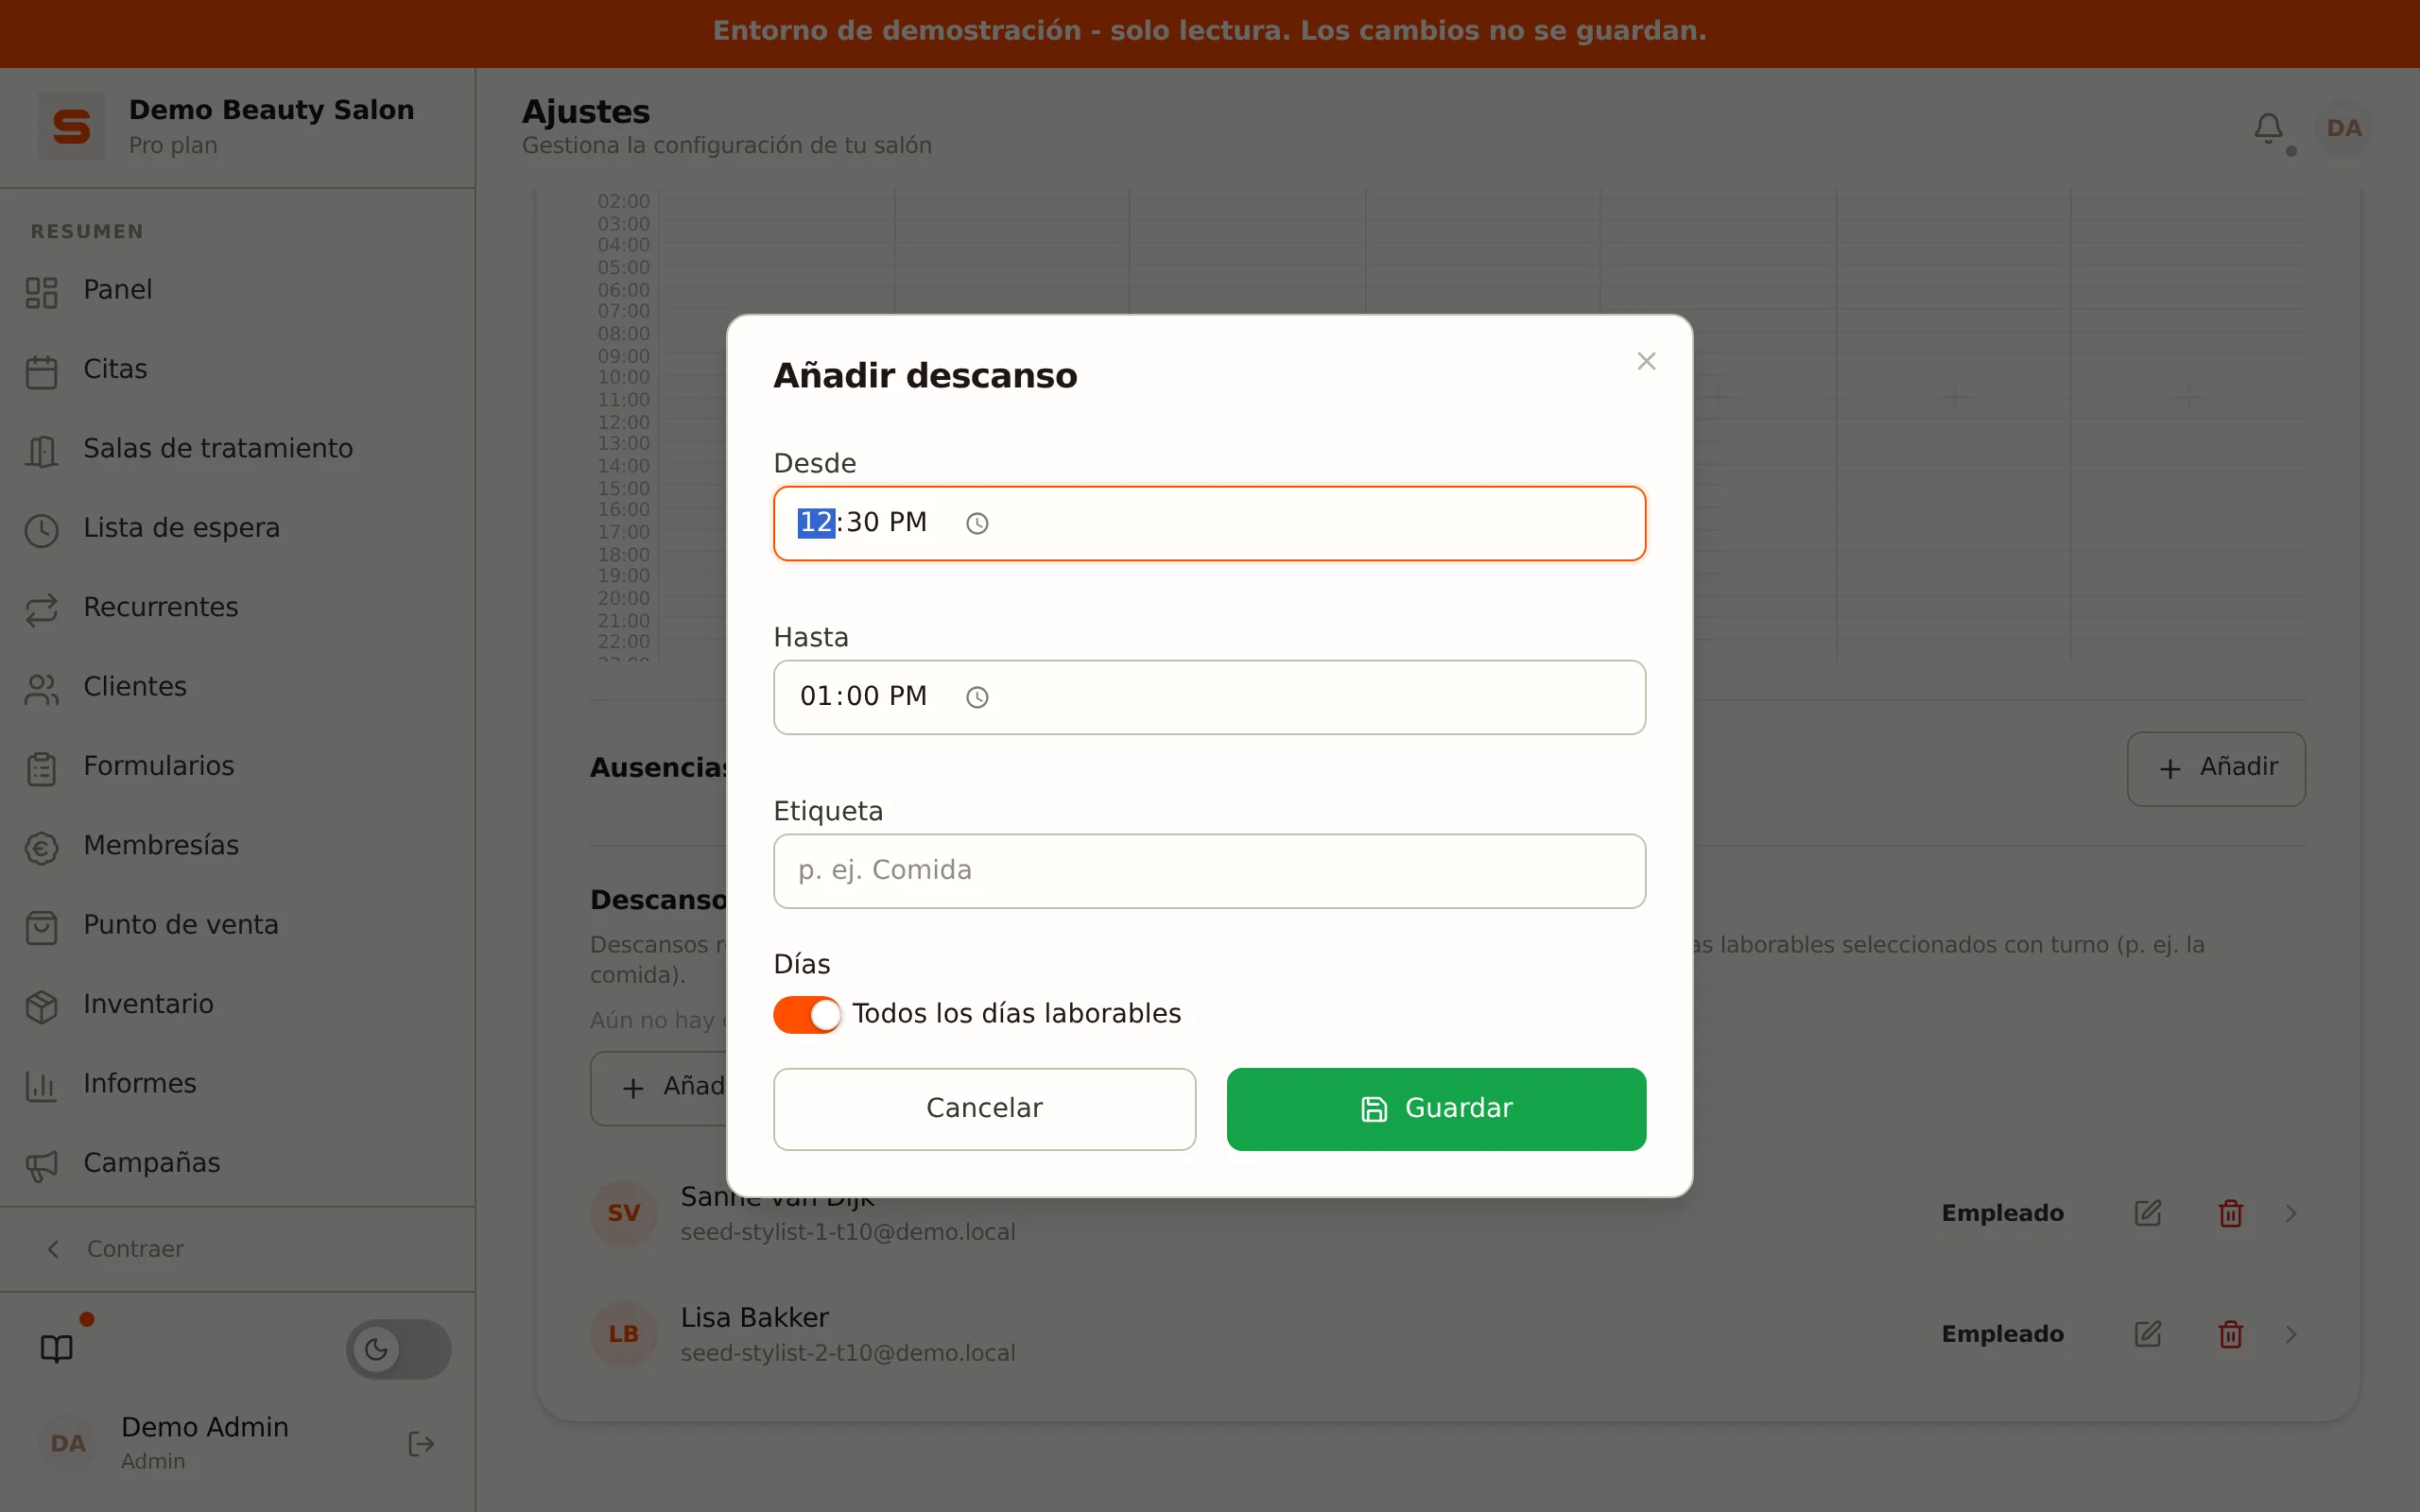The height and width of the screenshot is (1512, 2420).
Task: Click the Cancelar button
Action: (x=984, y=1108)
